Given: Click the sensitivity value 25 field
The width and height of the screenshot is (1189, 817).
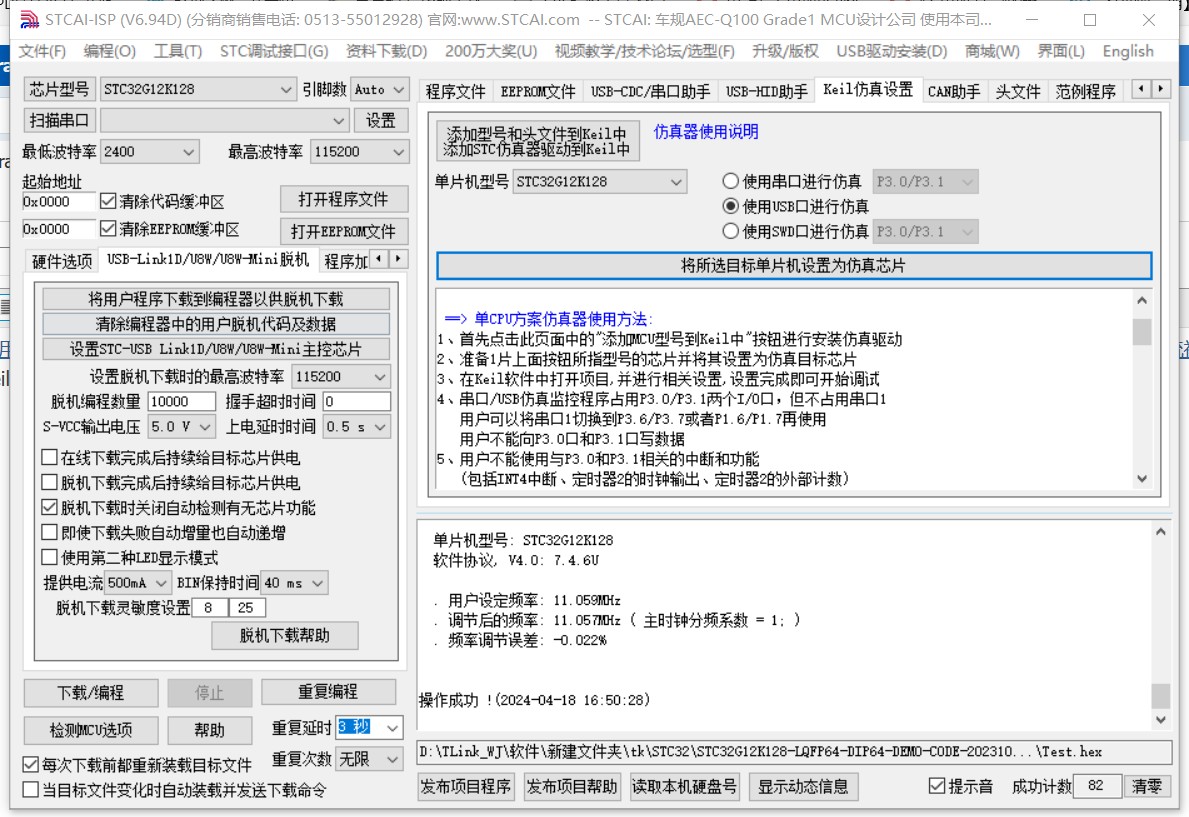Looking at the screenshot, I should point(248,608).
